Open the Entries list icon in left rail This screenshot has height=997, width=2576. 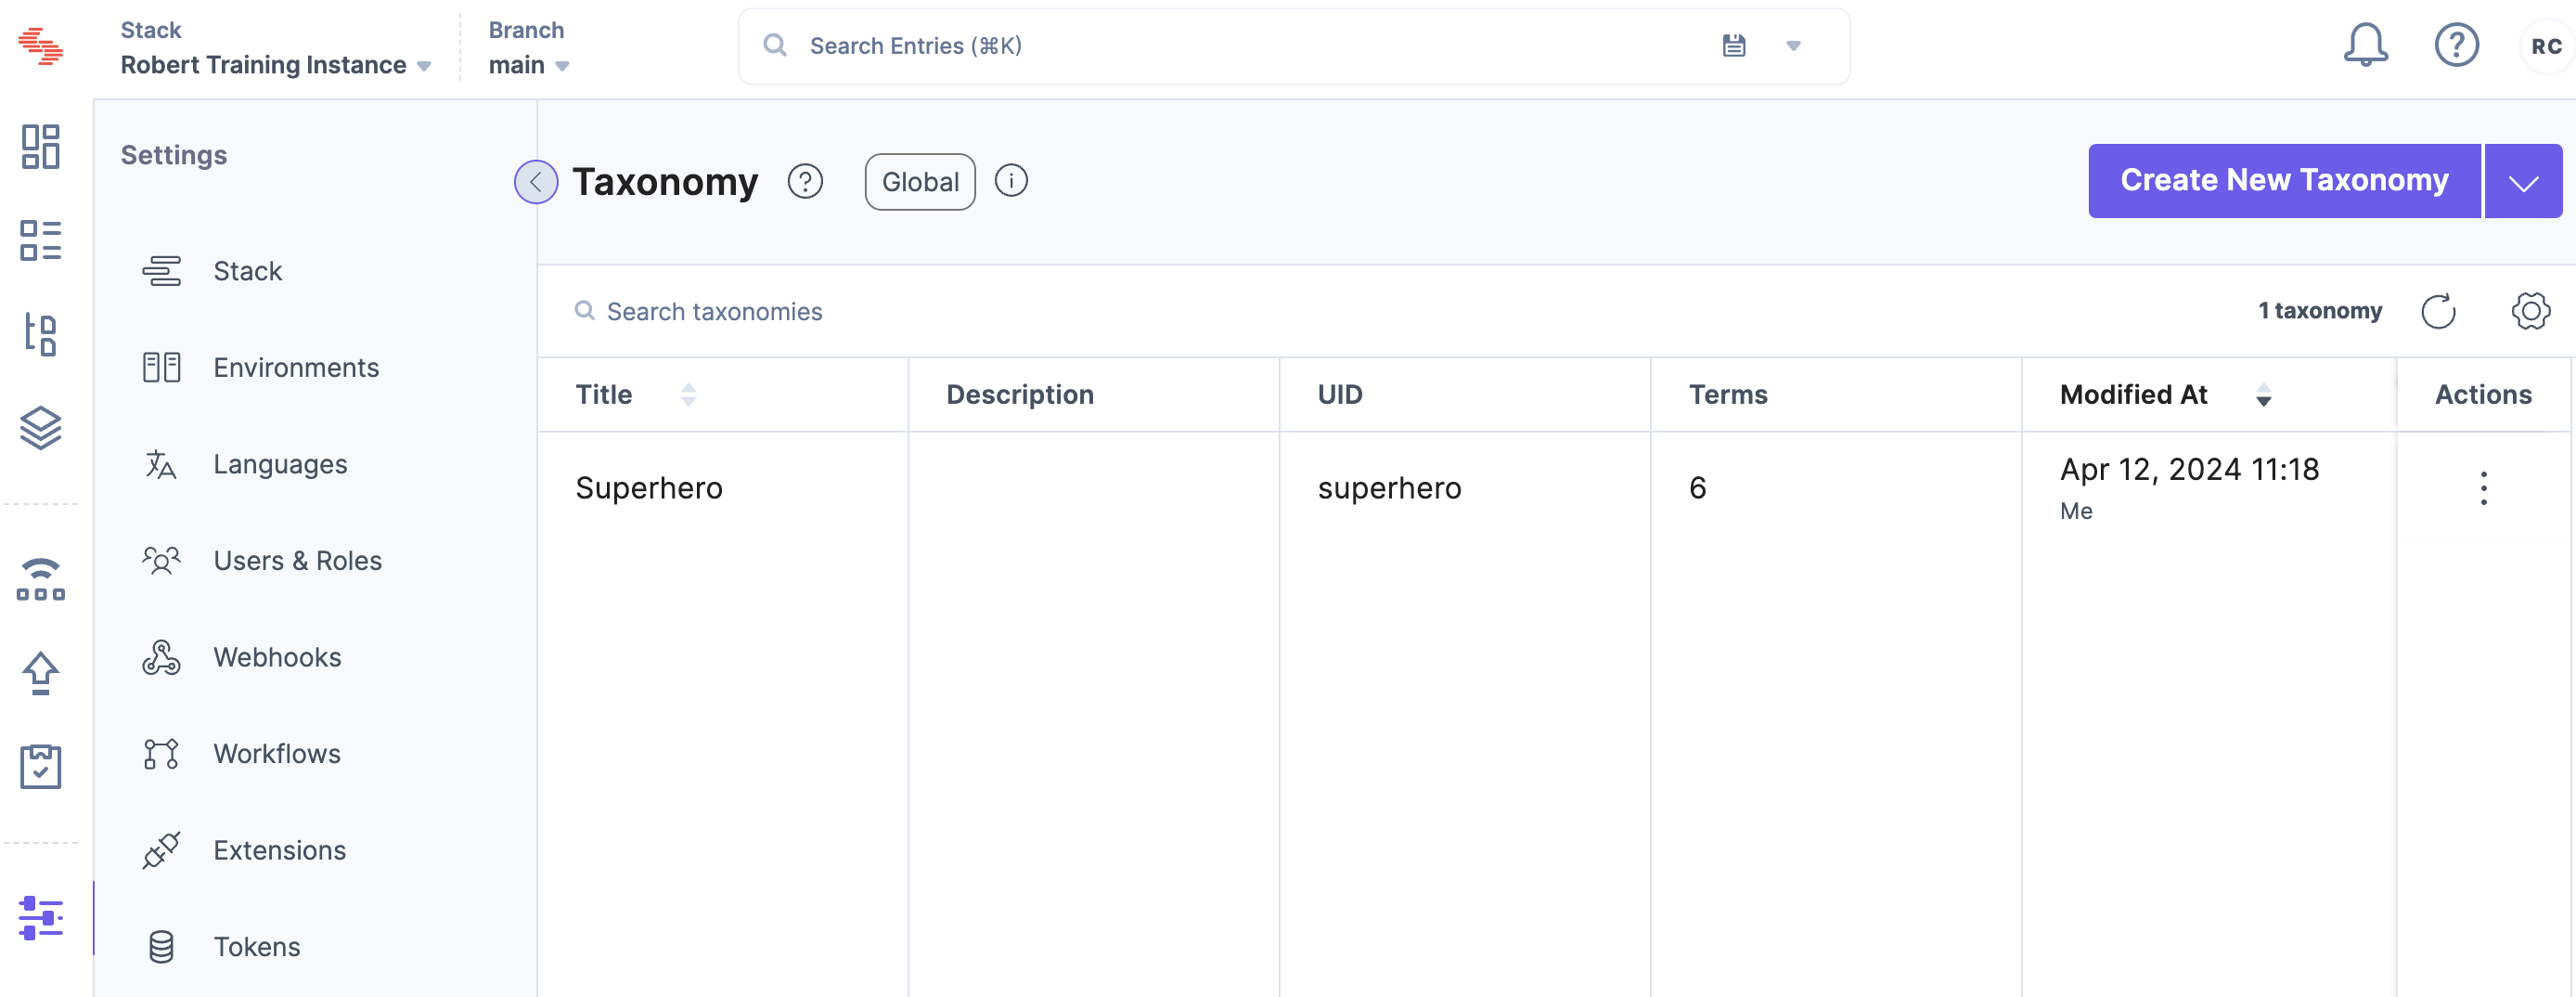pos(41,241)
